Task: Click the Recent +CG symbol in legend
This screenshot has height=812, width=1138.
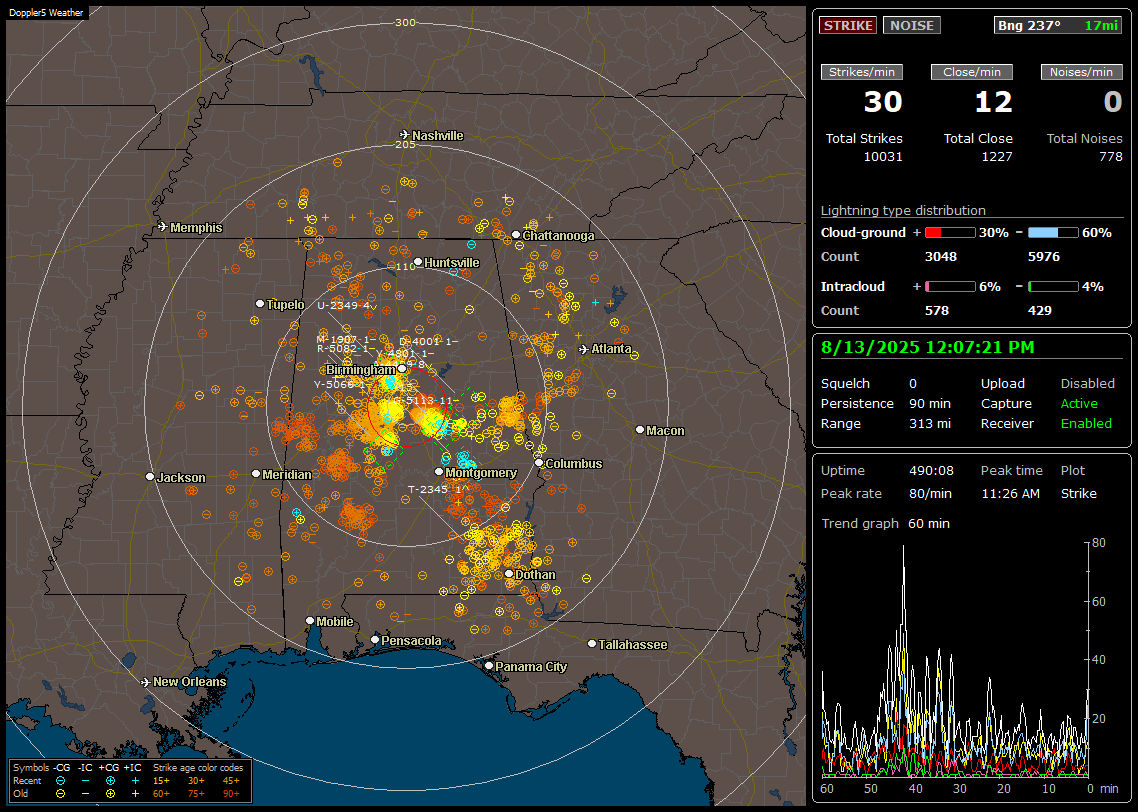Action: point(110,781)
